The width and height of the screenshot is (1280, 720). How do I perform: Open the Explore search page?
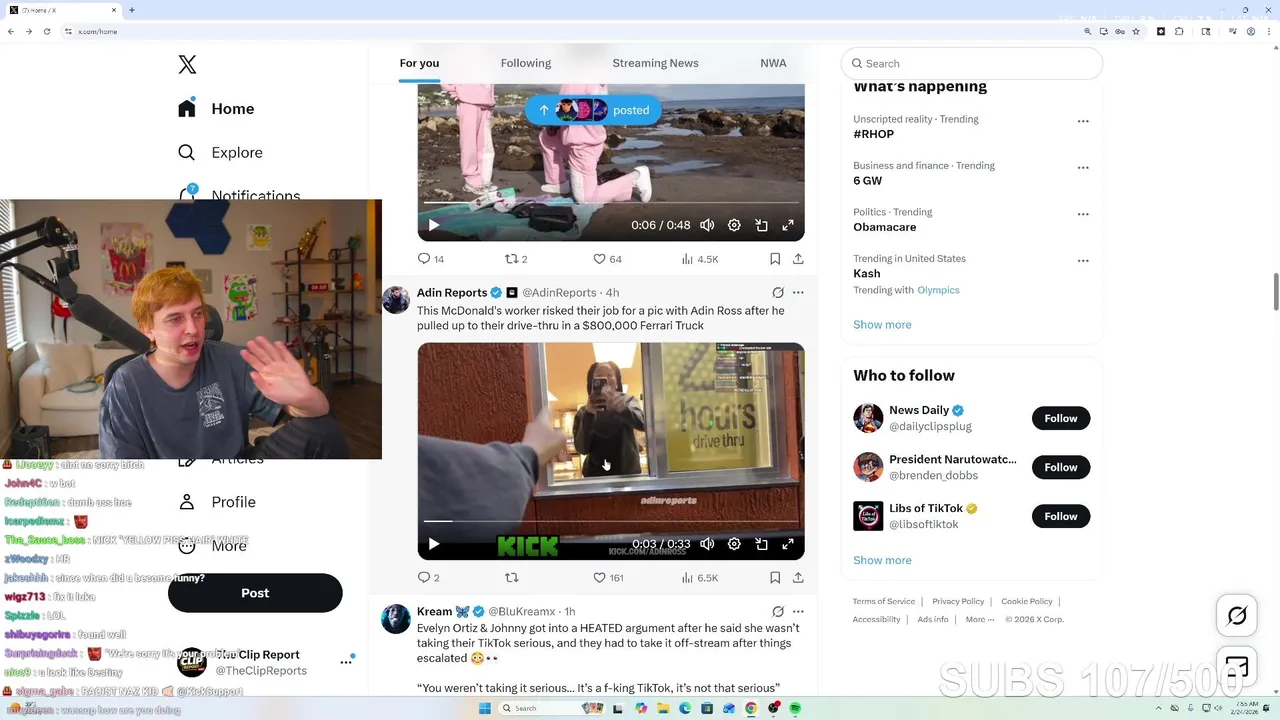[x=220, y=153]
